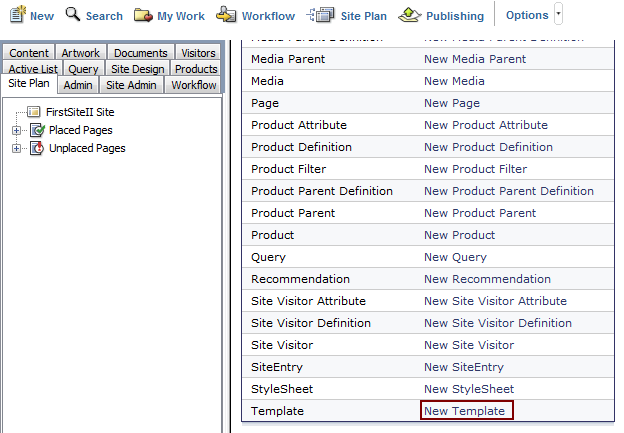Switch to the Artwork tab
The image size is (624, 433).
pyautogui.click(x=81, y=53)
